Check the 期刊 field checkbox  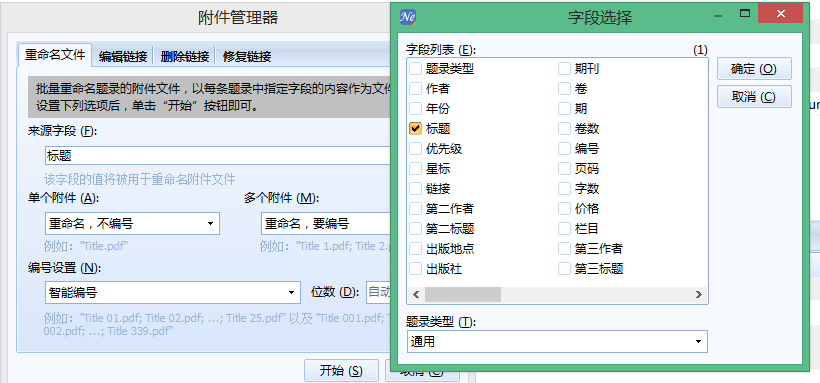(564, 69)
